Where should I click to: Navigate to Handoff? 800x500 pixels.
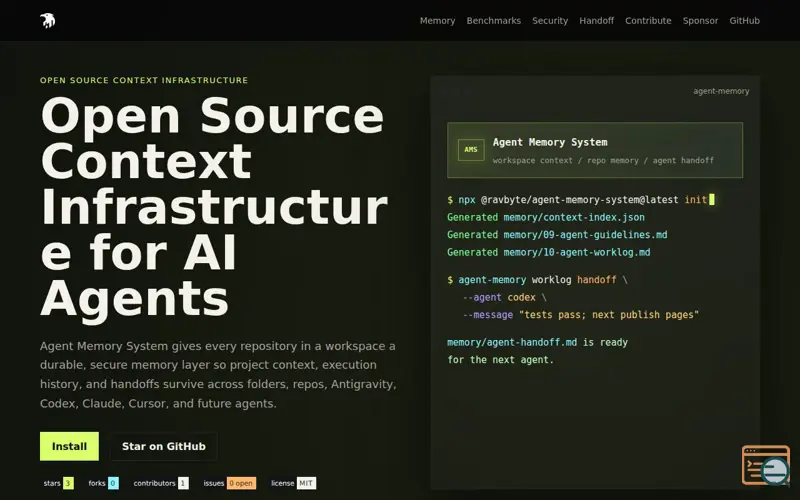click(x=596, y=21)
